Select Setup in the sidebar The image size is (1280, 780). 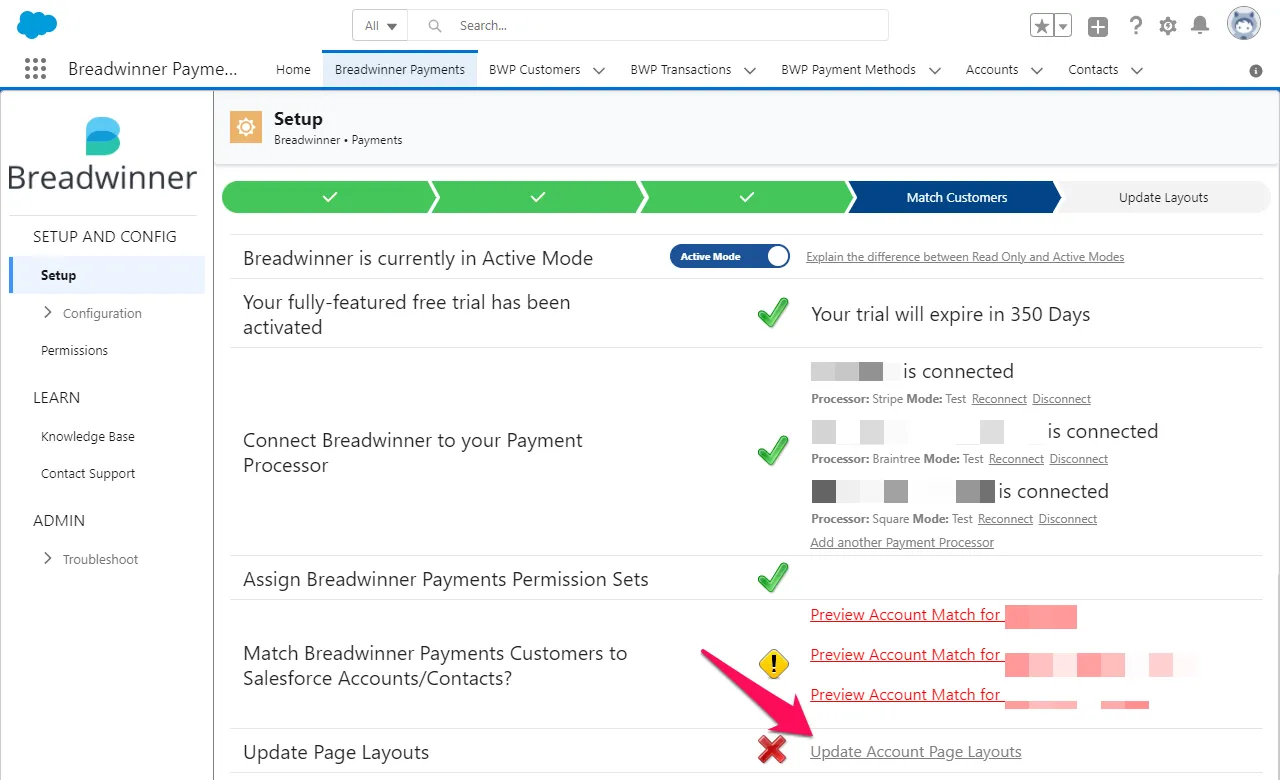click(x=107, y=275)
